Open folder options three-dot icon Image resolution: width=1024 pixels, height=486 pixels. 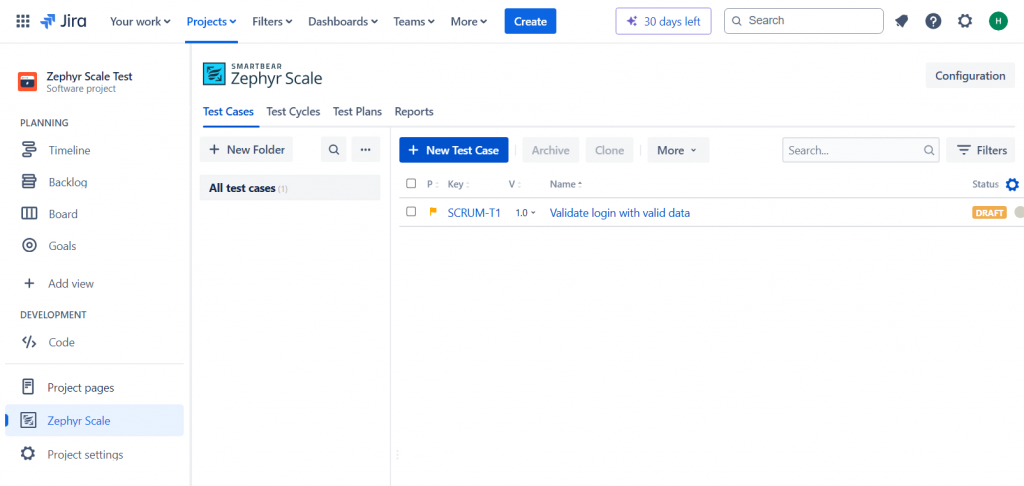point(366,150)
